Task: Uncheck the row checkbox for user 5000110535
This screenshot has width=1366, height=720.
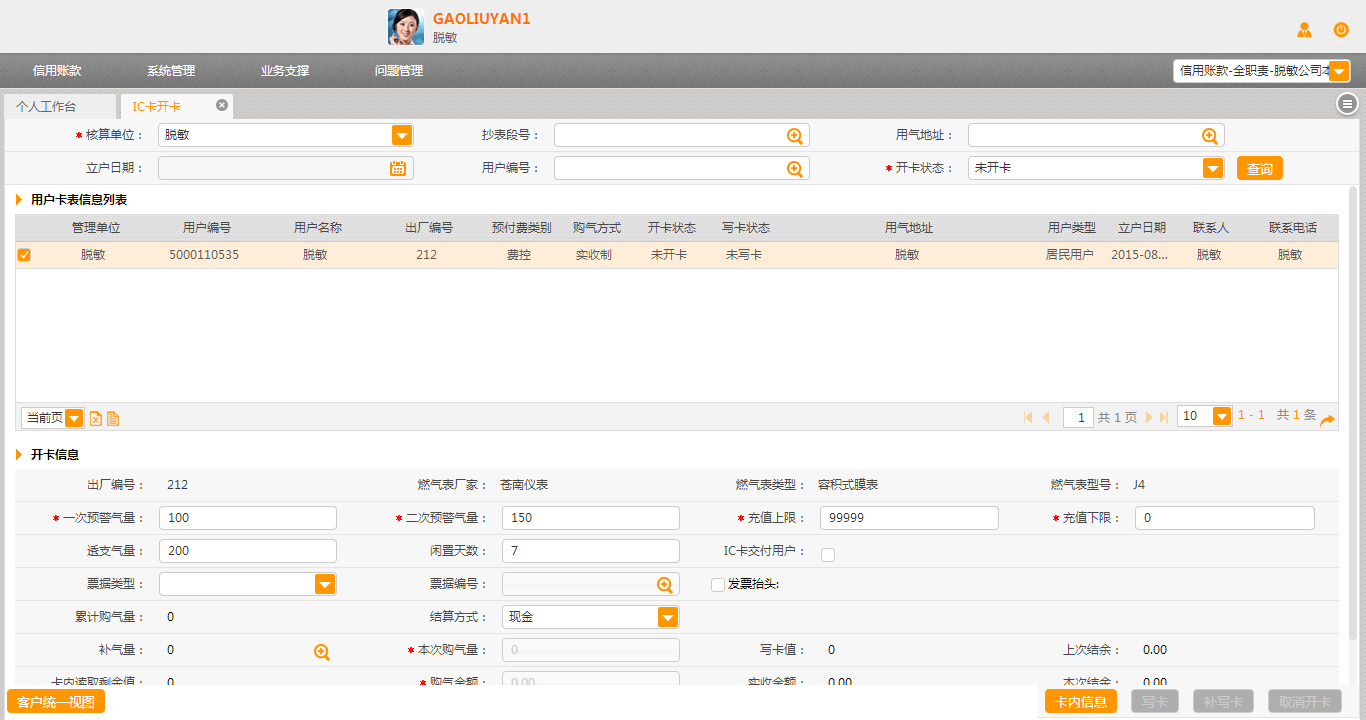Action: point(24,255)
